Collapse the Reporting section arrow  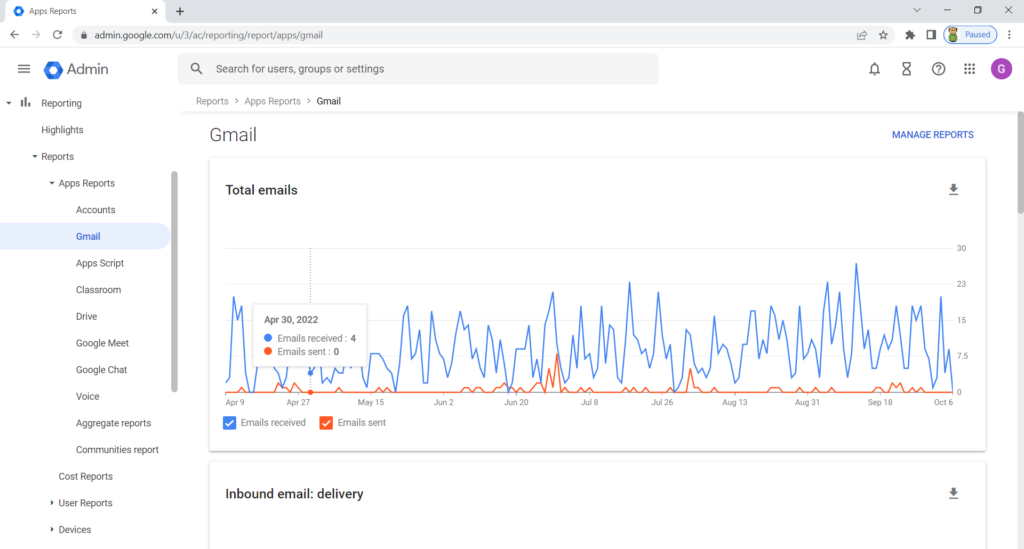click(8, 103)
